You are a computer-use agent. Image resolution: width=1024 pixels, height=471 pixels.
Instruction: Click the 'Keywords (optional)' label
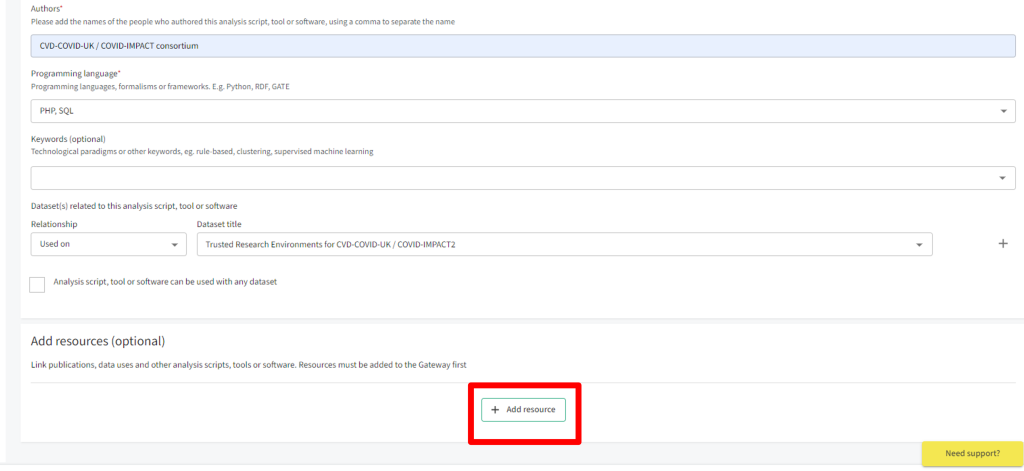point(68,139)
